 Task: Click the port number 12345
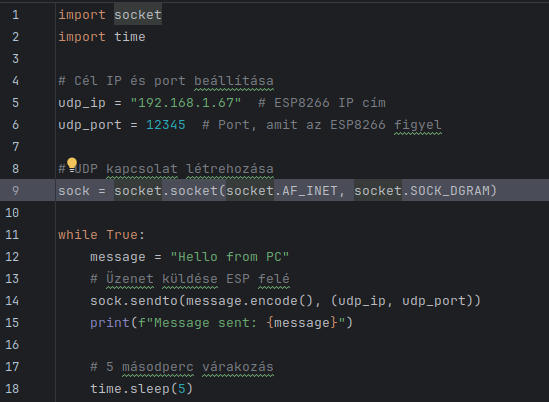[166, 125]
